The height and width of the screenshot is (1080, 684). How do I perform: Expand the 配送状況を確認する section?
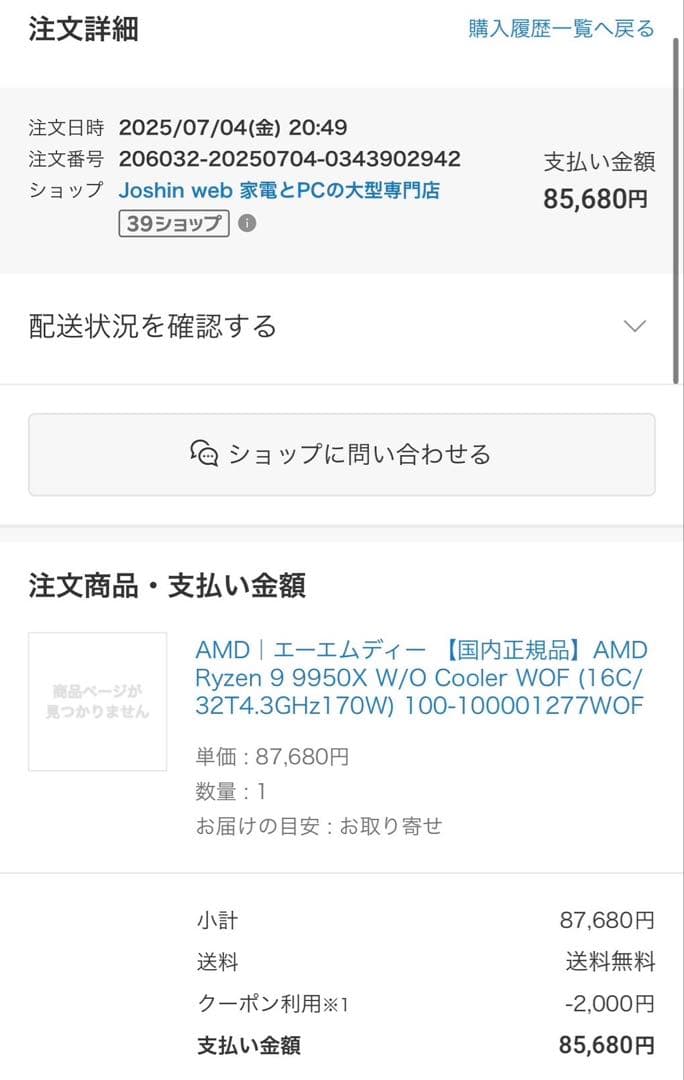click(153, 326)
